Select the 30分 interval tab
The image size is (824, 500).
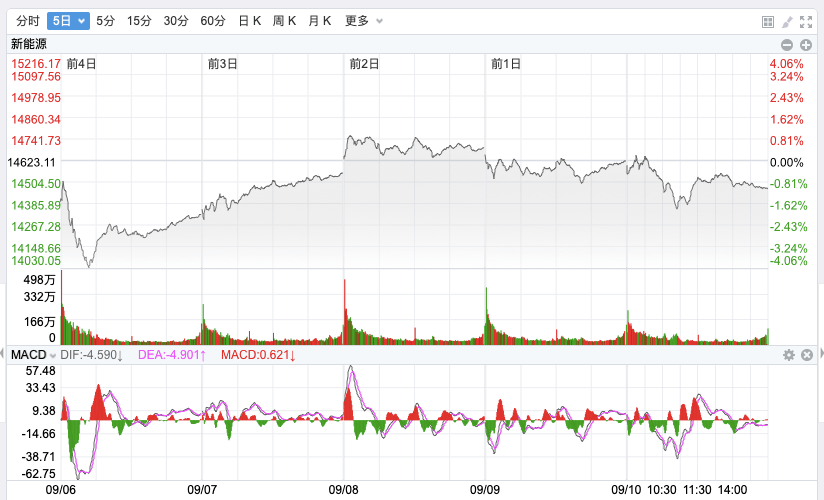176,21
